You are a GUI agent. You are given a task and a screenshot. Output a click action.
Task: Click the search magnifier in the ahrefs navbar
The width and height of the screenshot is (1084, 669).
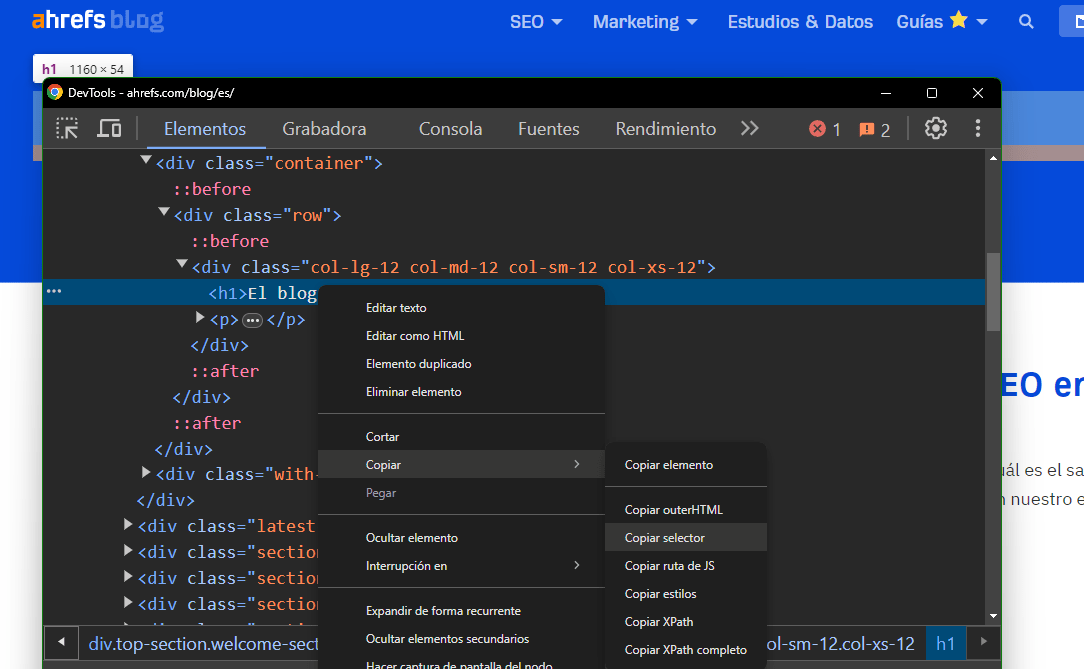pos(1026,20)
